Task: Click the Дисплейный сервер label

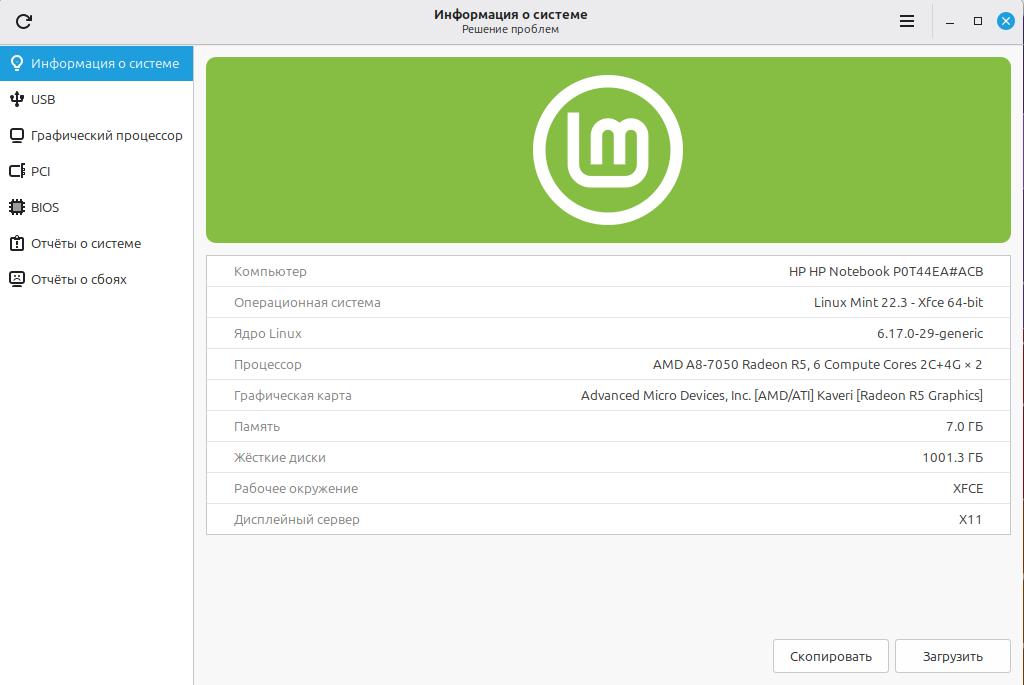Action: (296, 519)
